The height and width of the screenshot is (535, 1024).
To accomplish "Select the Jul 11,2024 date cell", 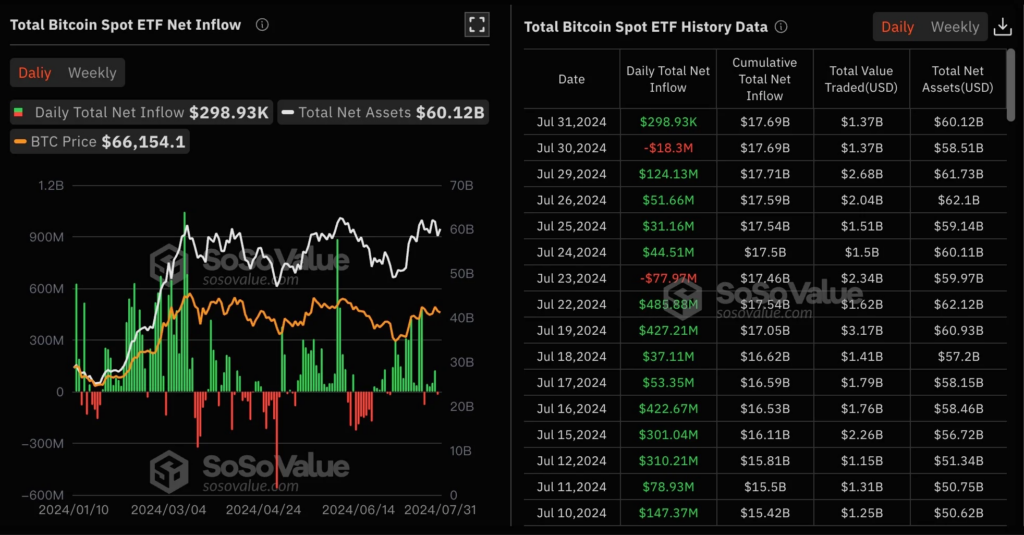I will click(x=571, y=487).
